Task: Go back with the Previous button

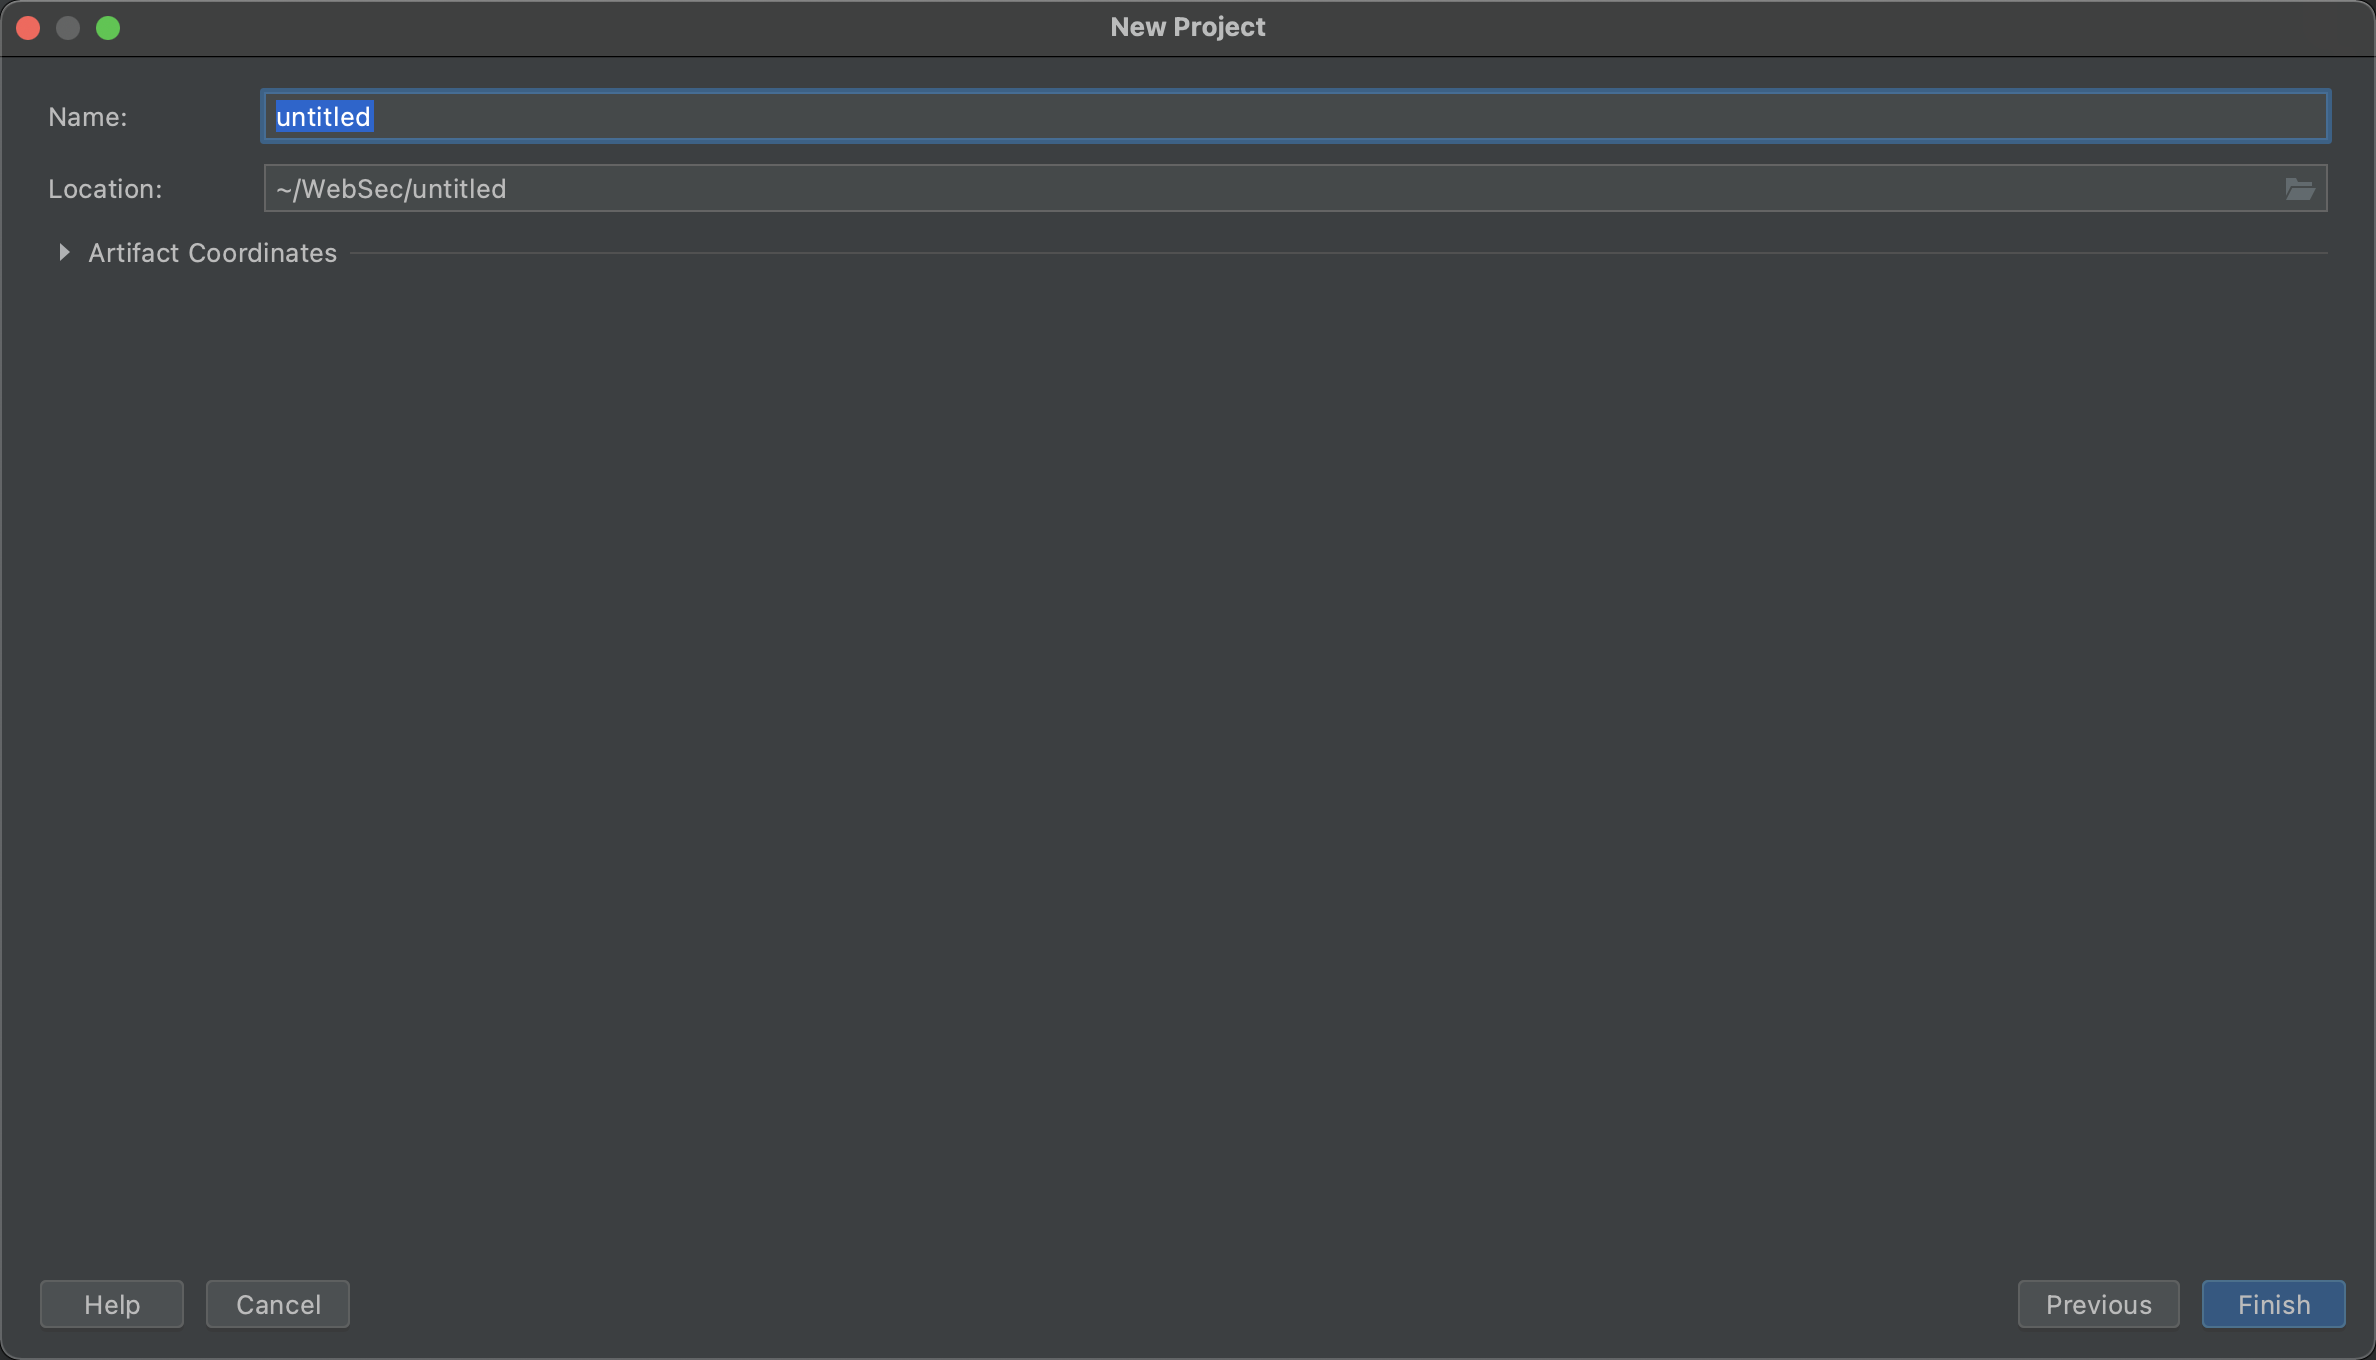Action: [x=2098, y=1304]
